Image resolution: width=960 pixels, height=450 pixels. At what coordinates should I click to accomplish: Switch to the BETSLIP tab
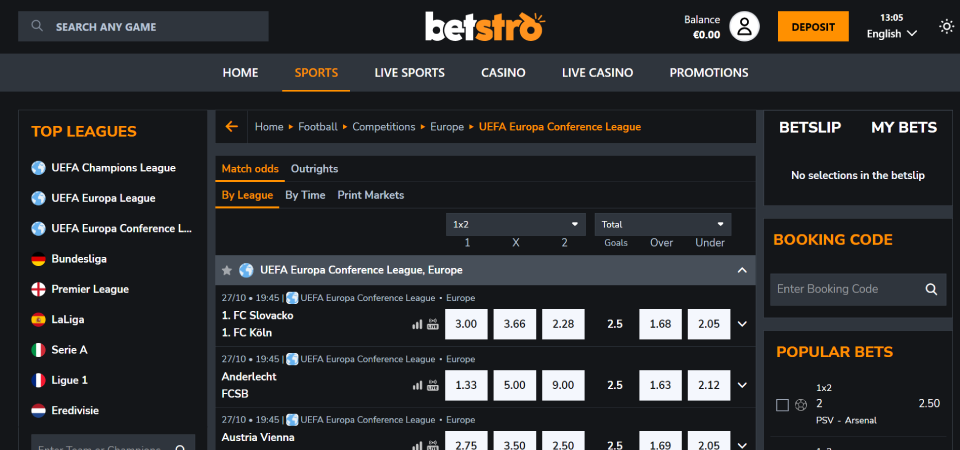coord(809,127)
